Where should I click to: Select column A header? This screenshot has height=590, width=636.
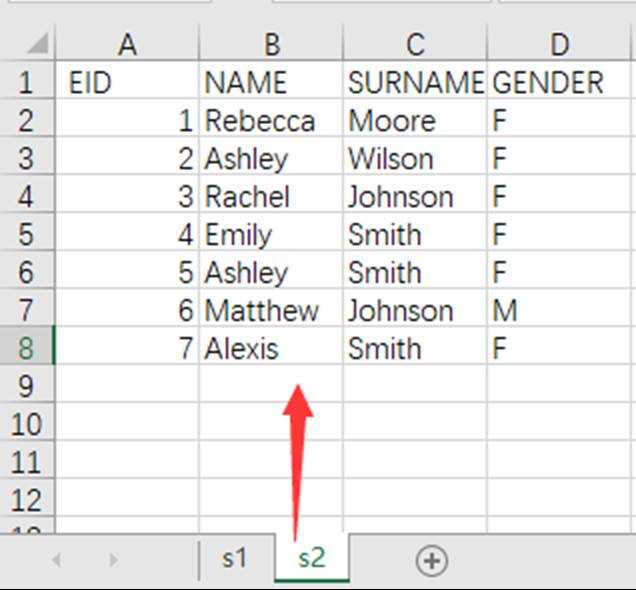pos(127,43)
